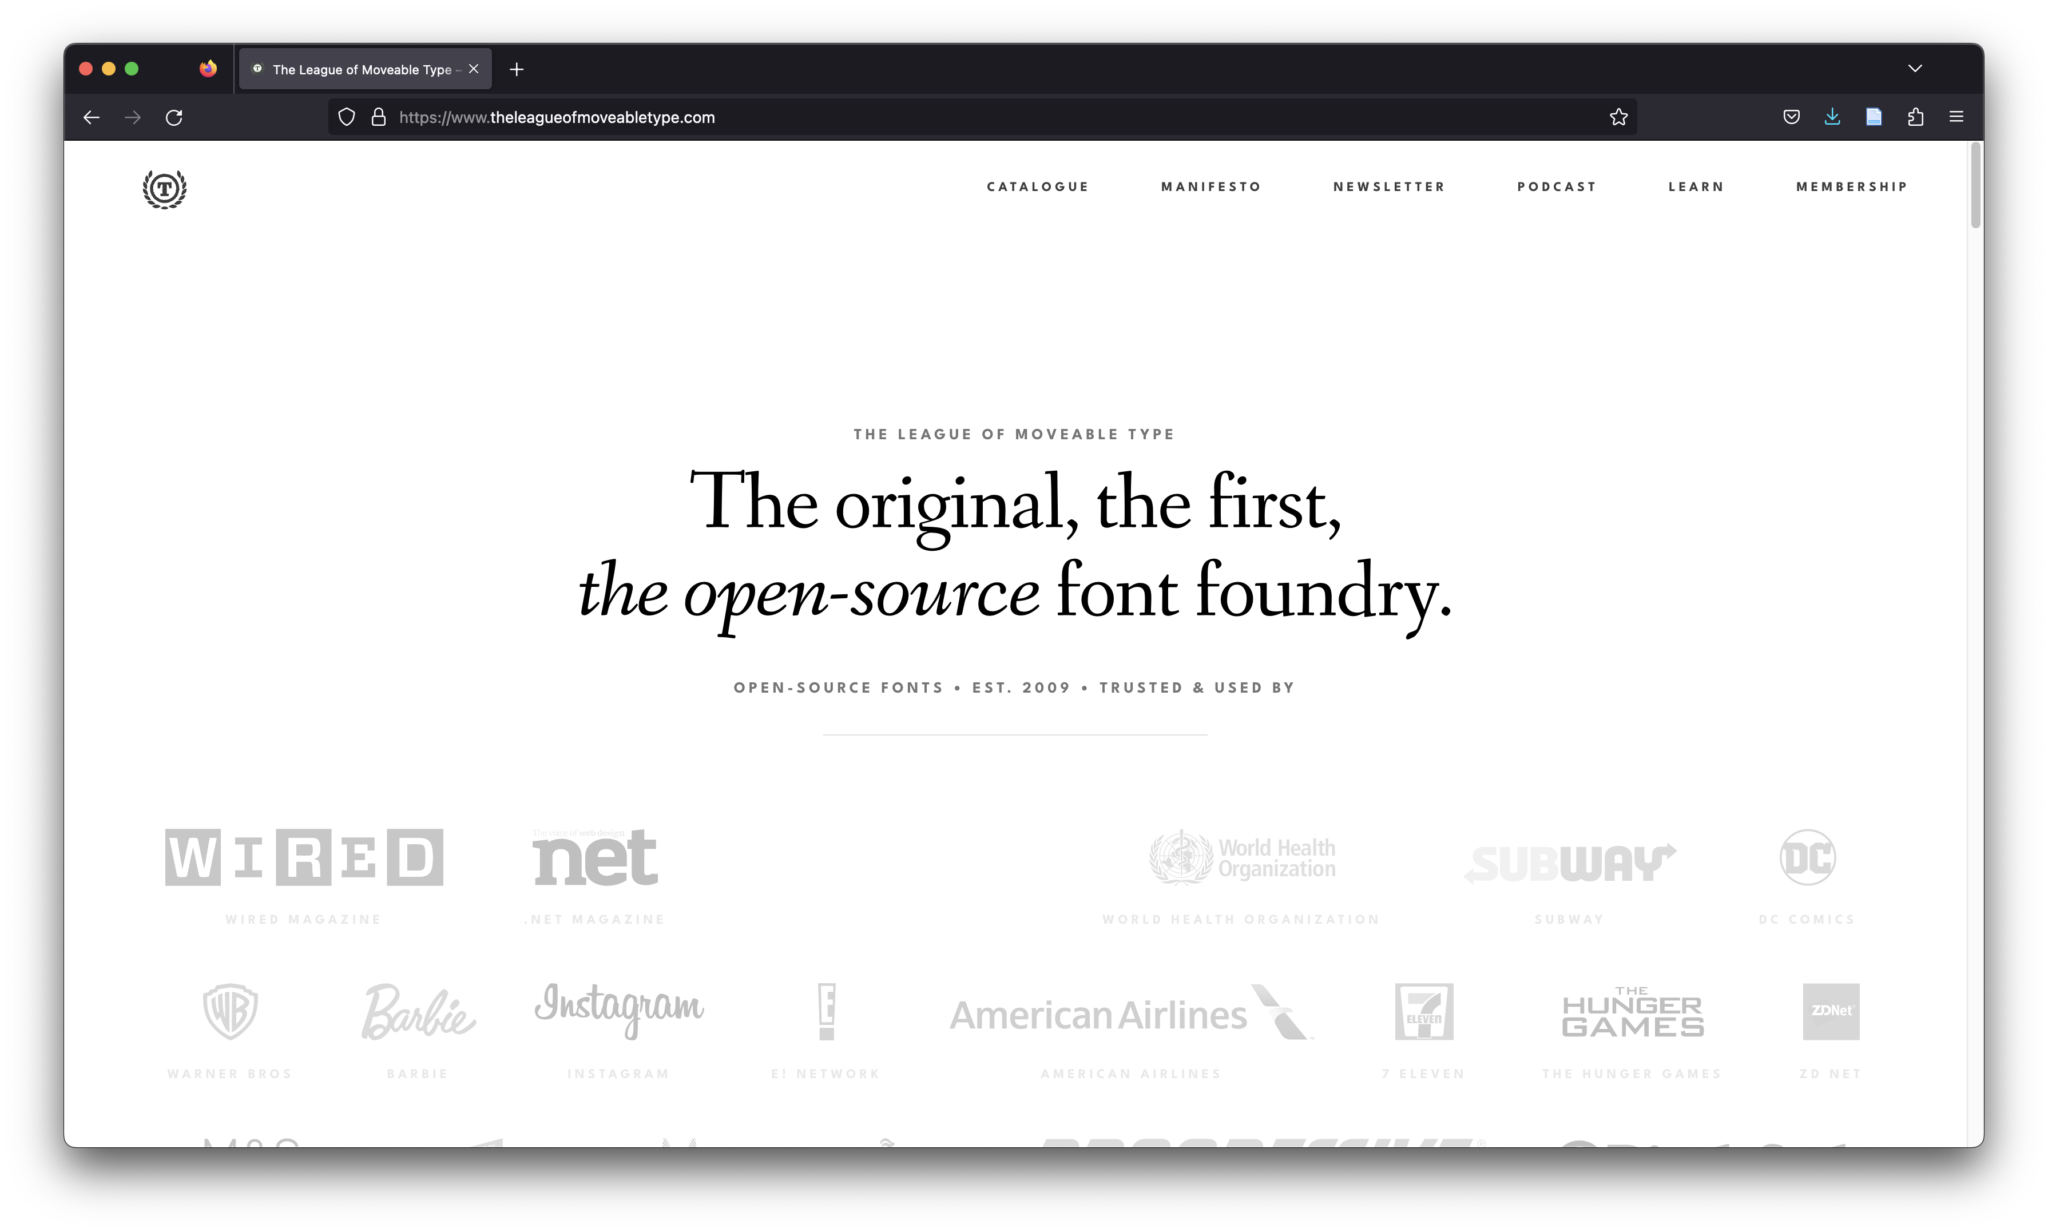Click the .net magazine logo
The image size is (2048, 1232).
(595, 857)
